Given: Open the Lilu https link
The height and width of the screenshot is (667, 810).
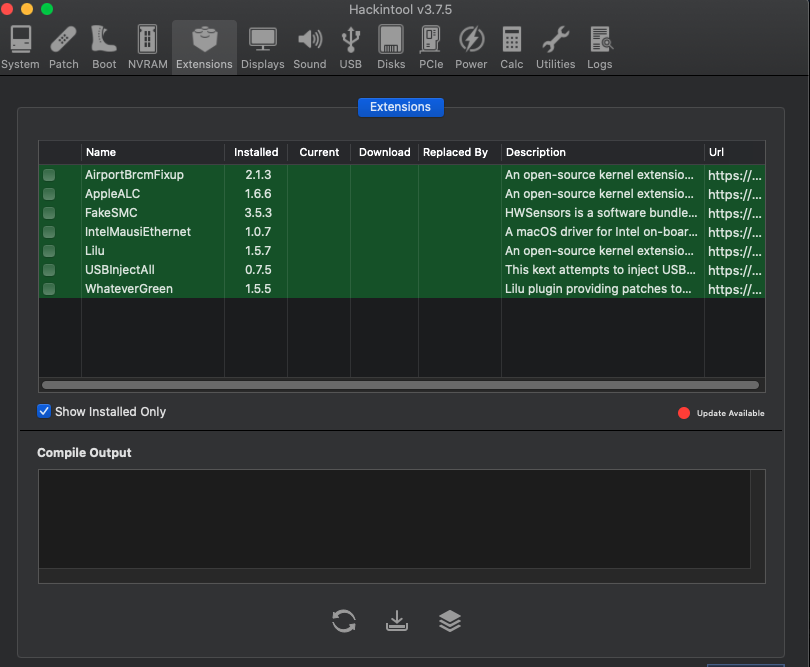Looking at the screenshot, I should [x=735, y=251].
